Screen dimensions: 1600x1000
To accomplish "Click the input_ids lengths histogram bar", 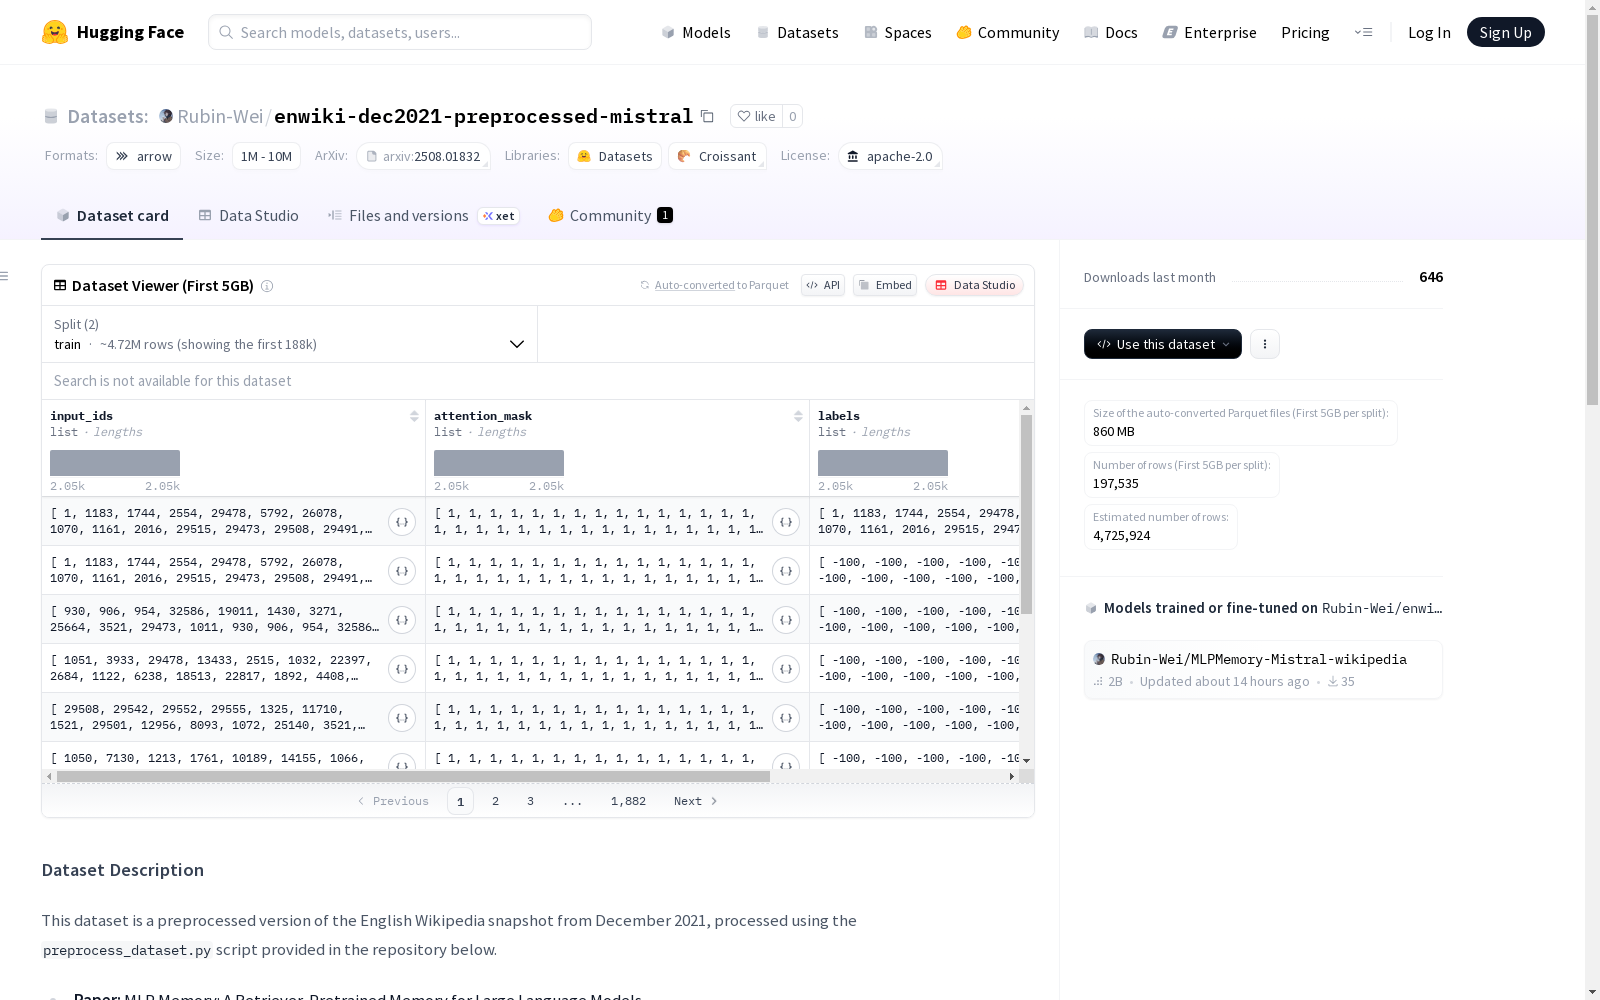I will click(115, 463).
